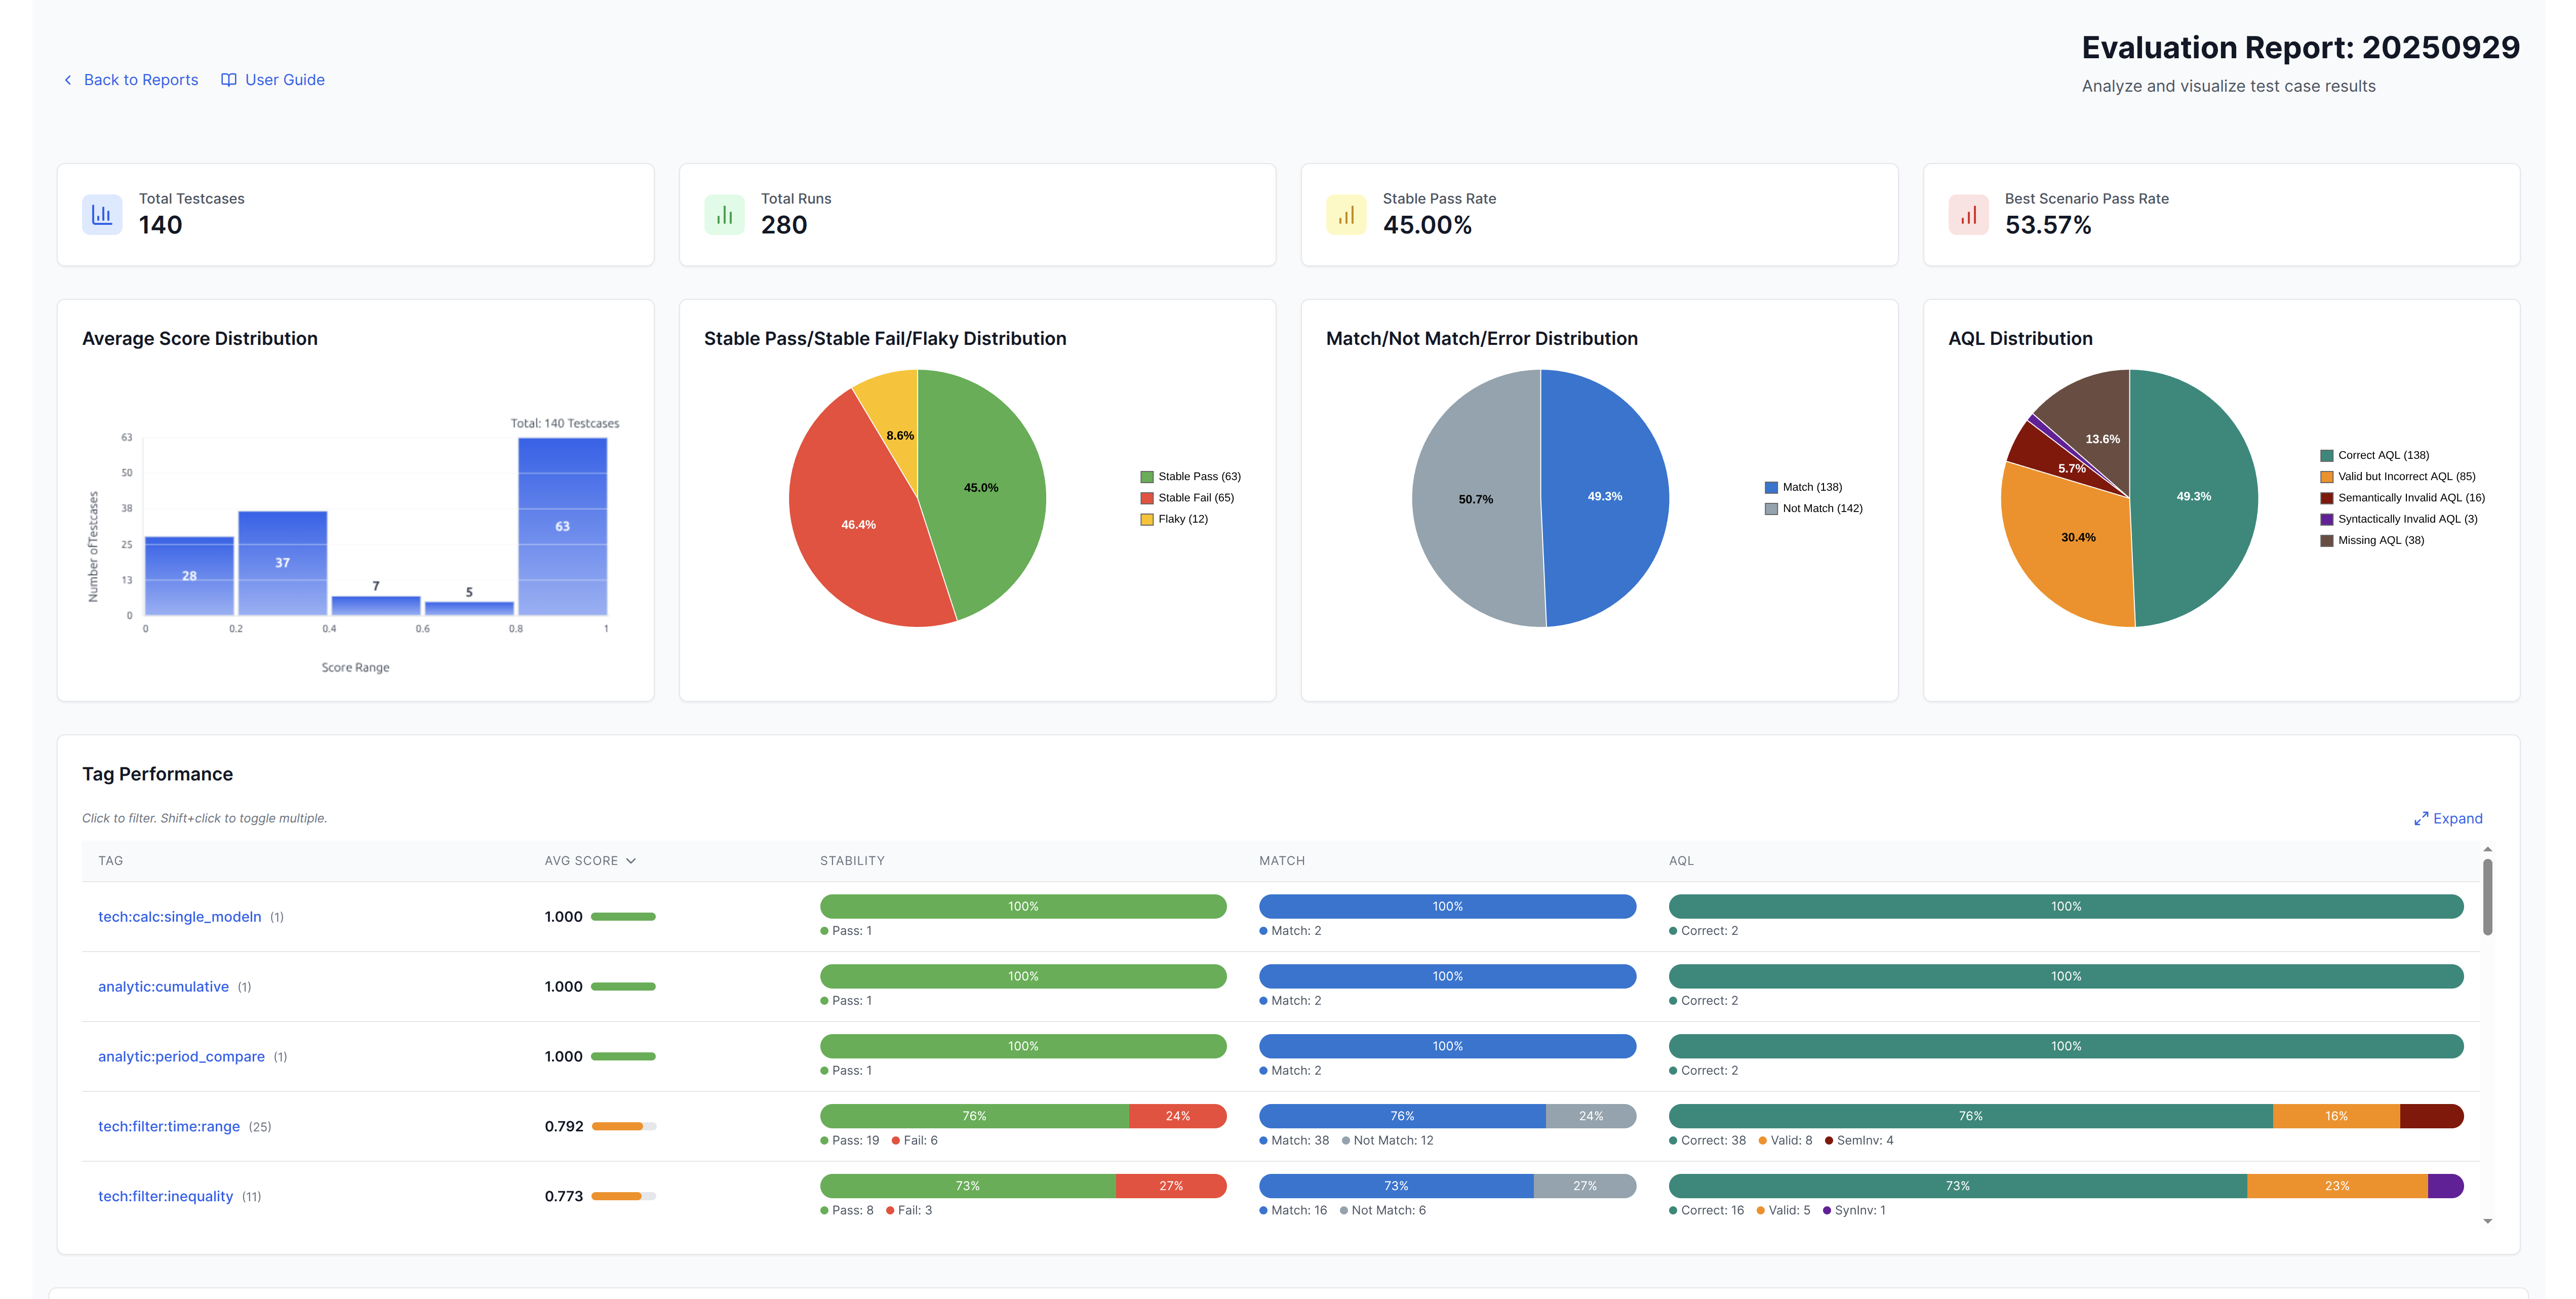Click the red Best Scenario Pass Rate icon
Viewport: 2576px width, 1299px height.
1968,214
